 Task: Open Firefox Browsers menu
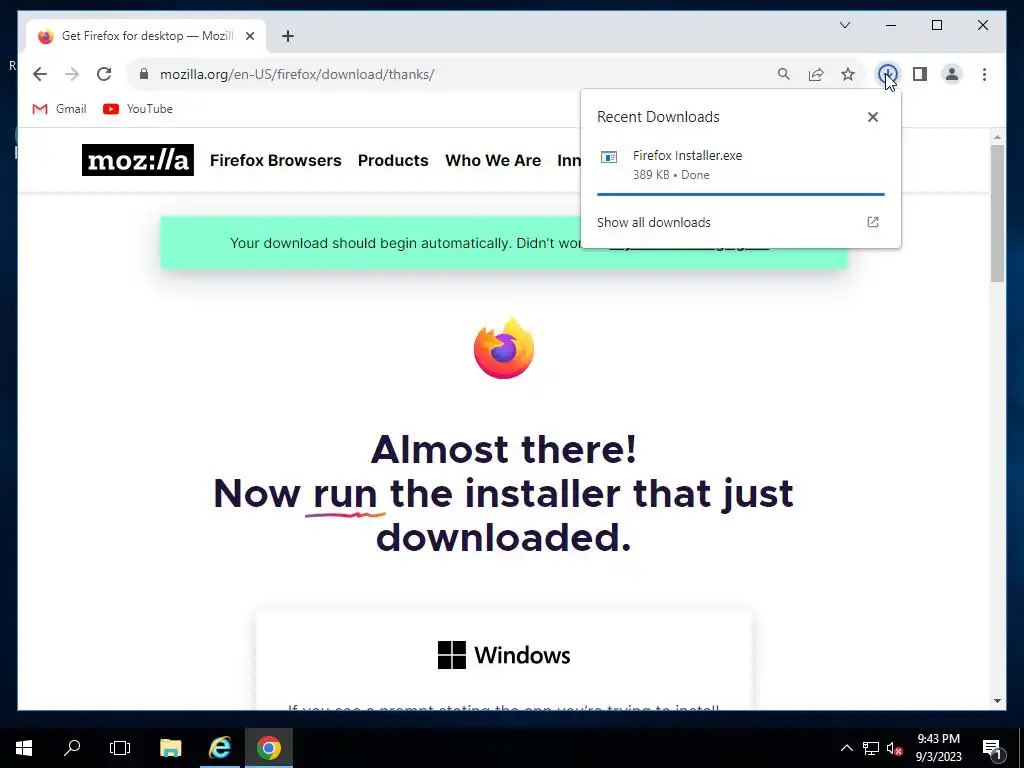(x=276, y=161)
